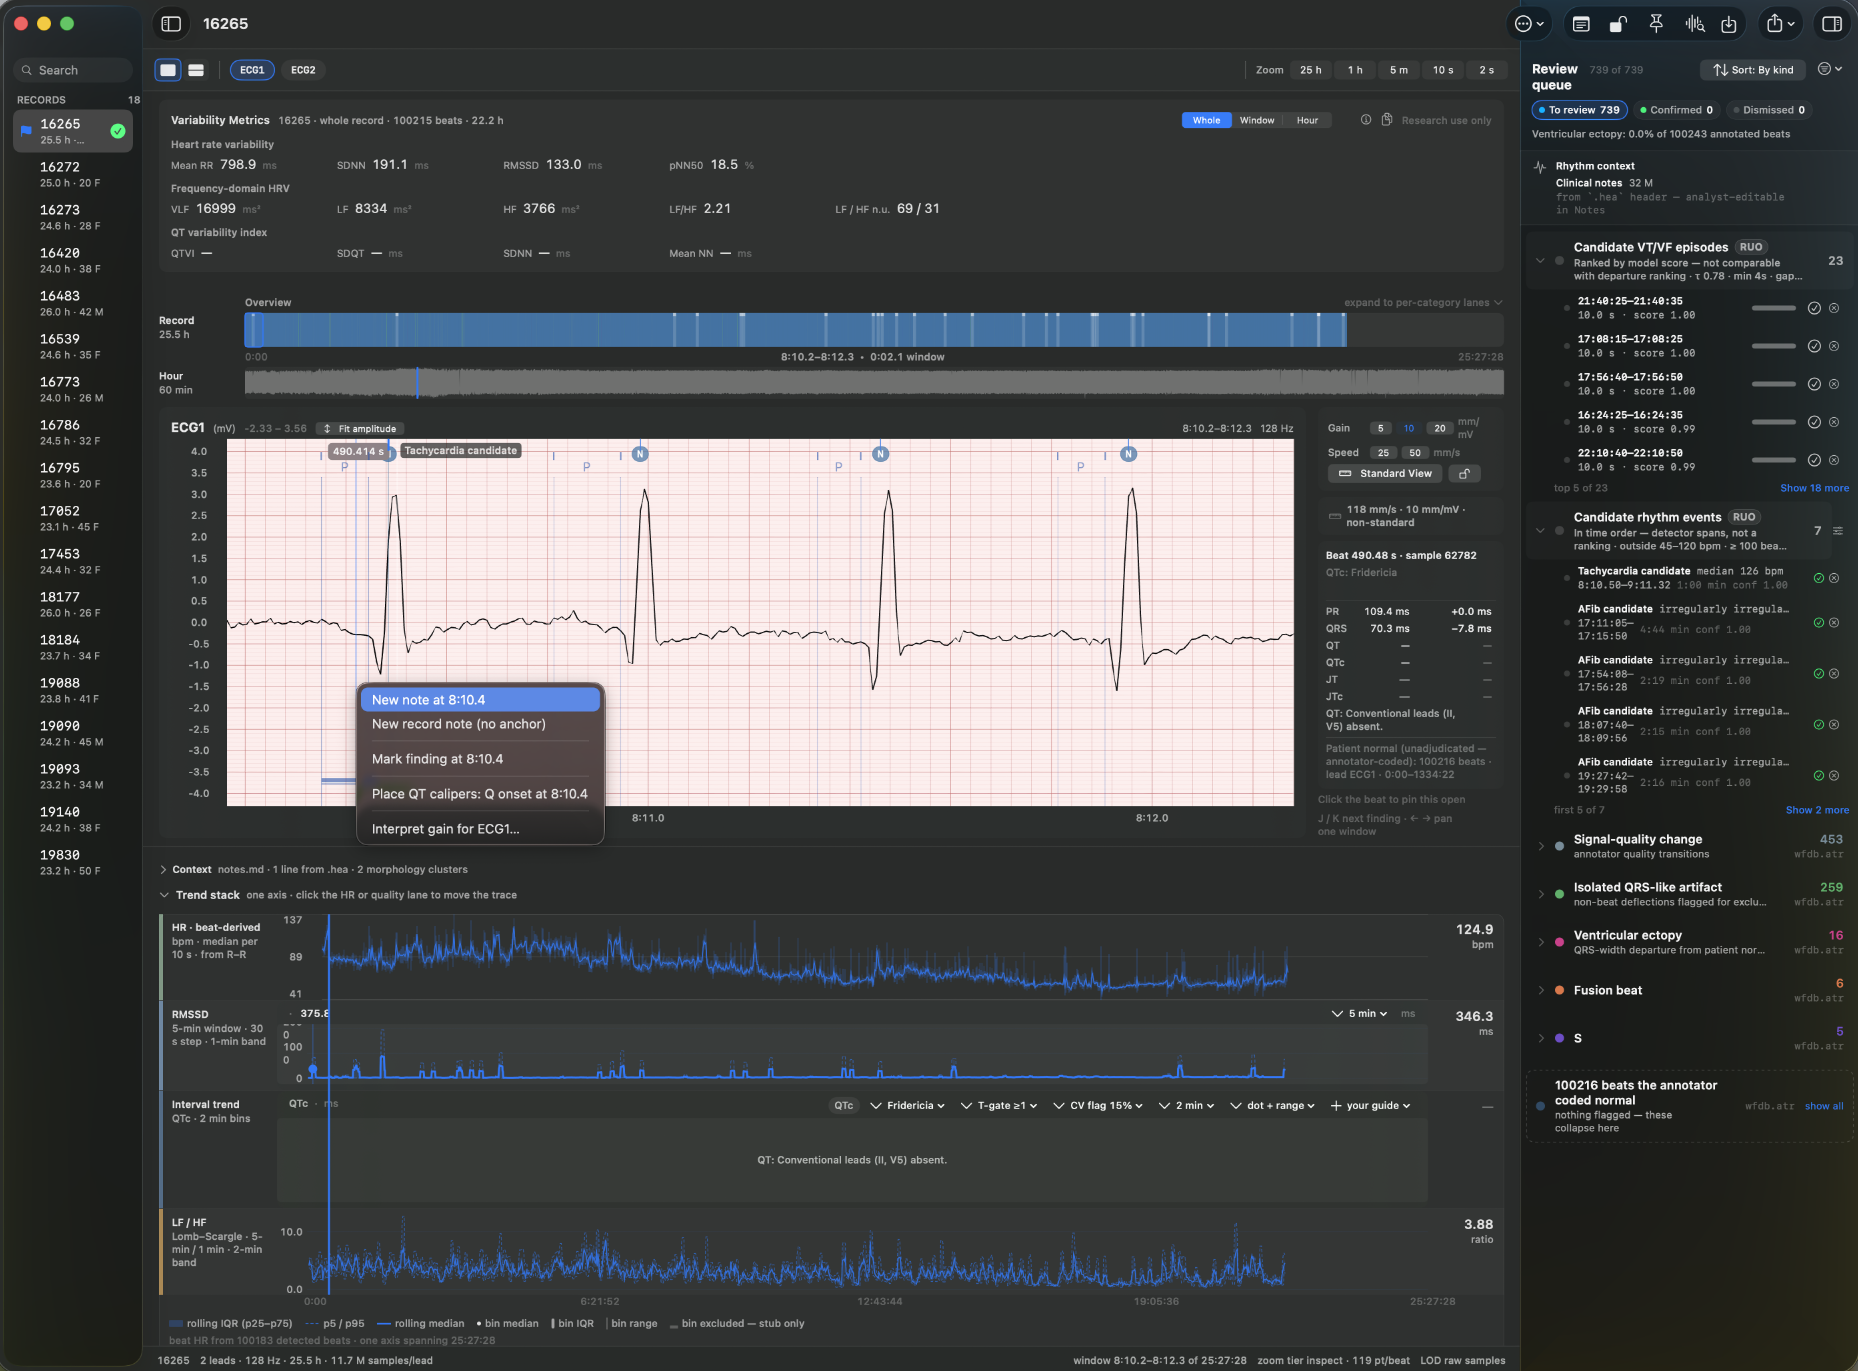The width and height of the screenshot is (1858, 1371).
Task: Dismiss the AFib candidate at 17:54:08
Action: point(1834,674)
